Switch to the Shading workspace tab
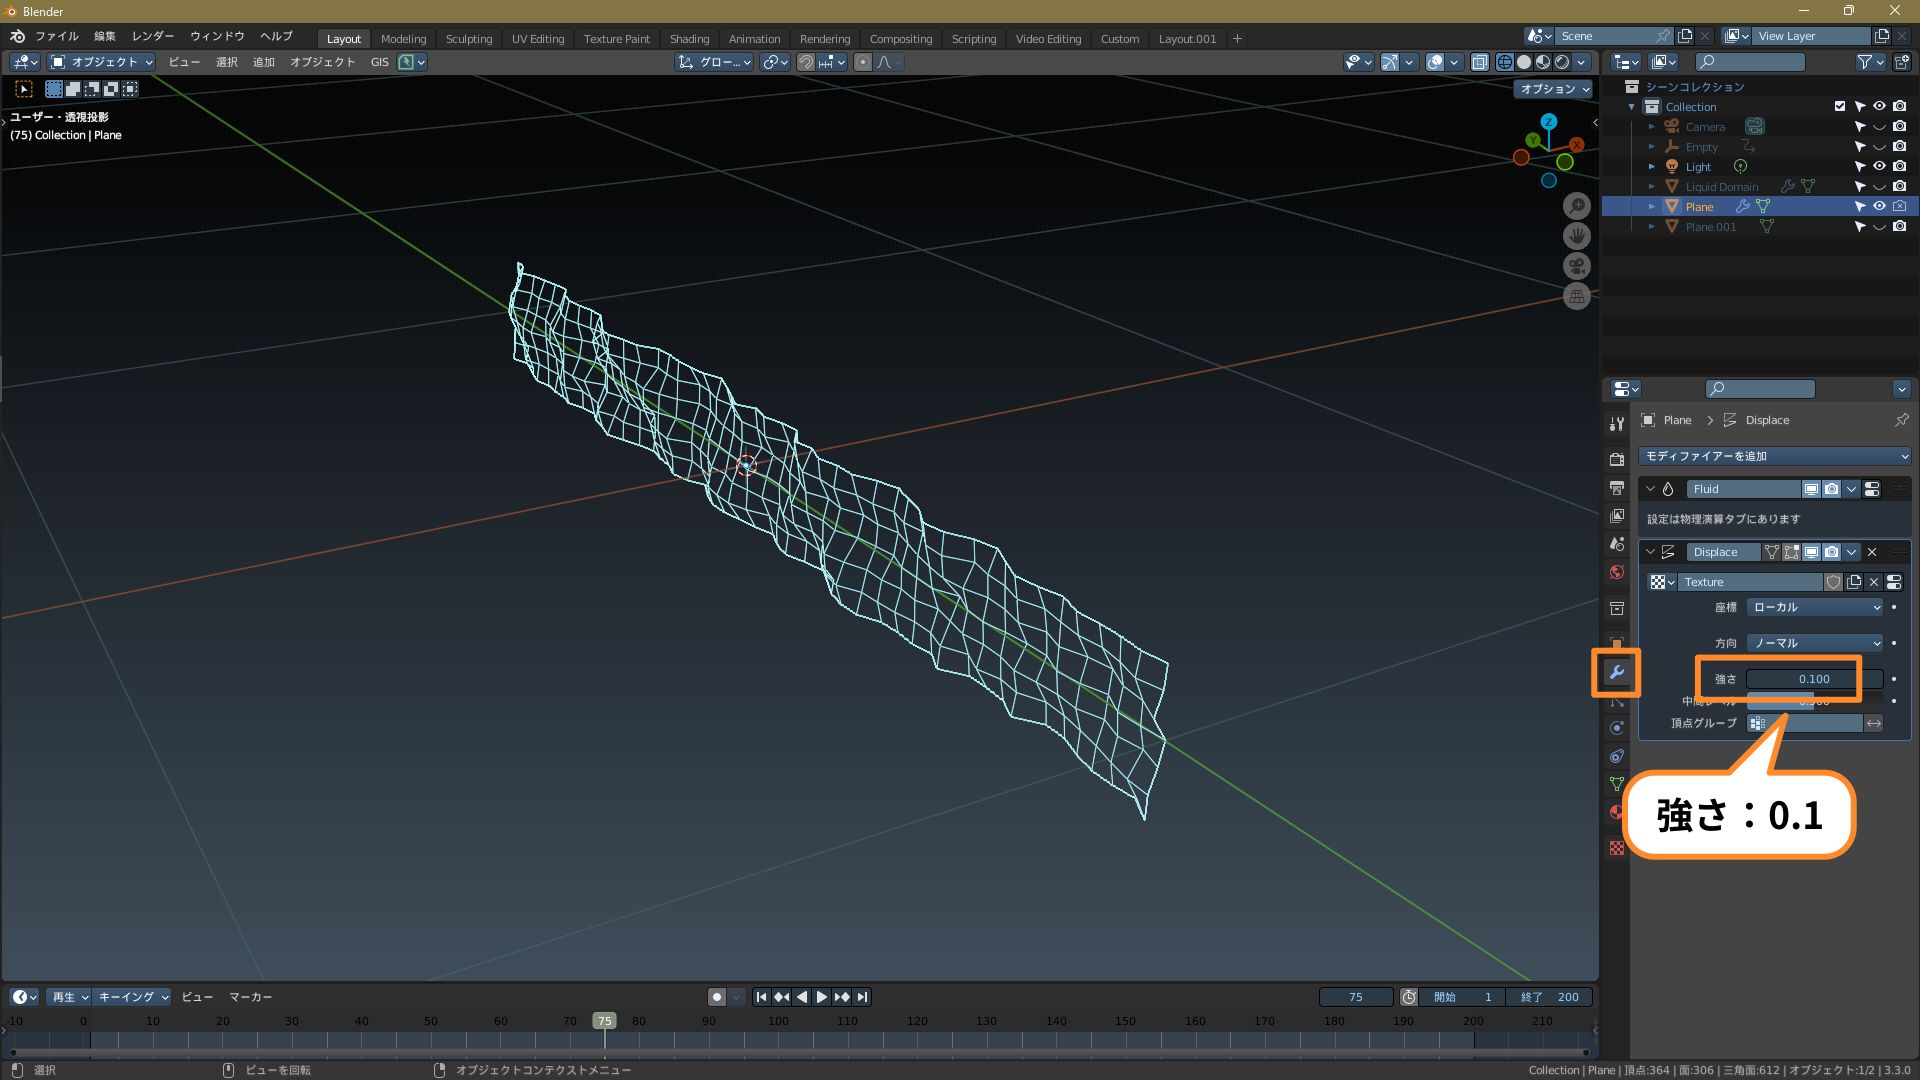This screenshot has height=1080, width=1920. pyautogui.click(x=689, y=39)
